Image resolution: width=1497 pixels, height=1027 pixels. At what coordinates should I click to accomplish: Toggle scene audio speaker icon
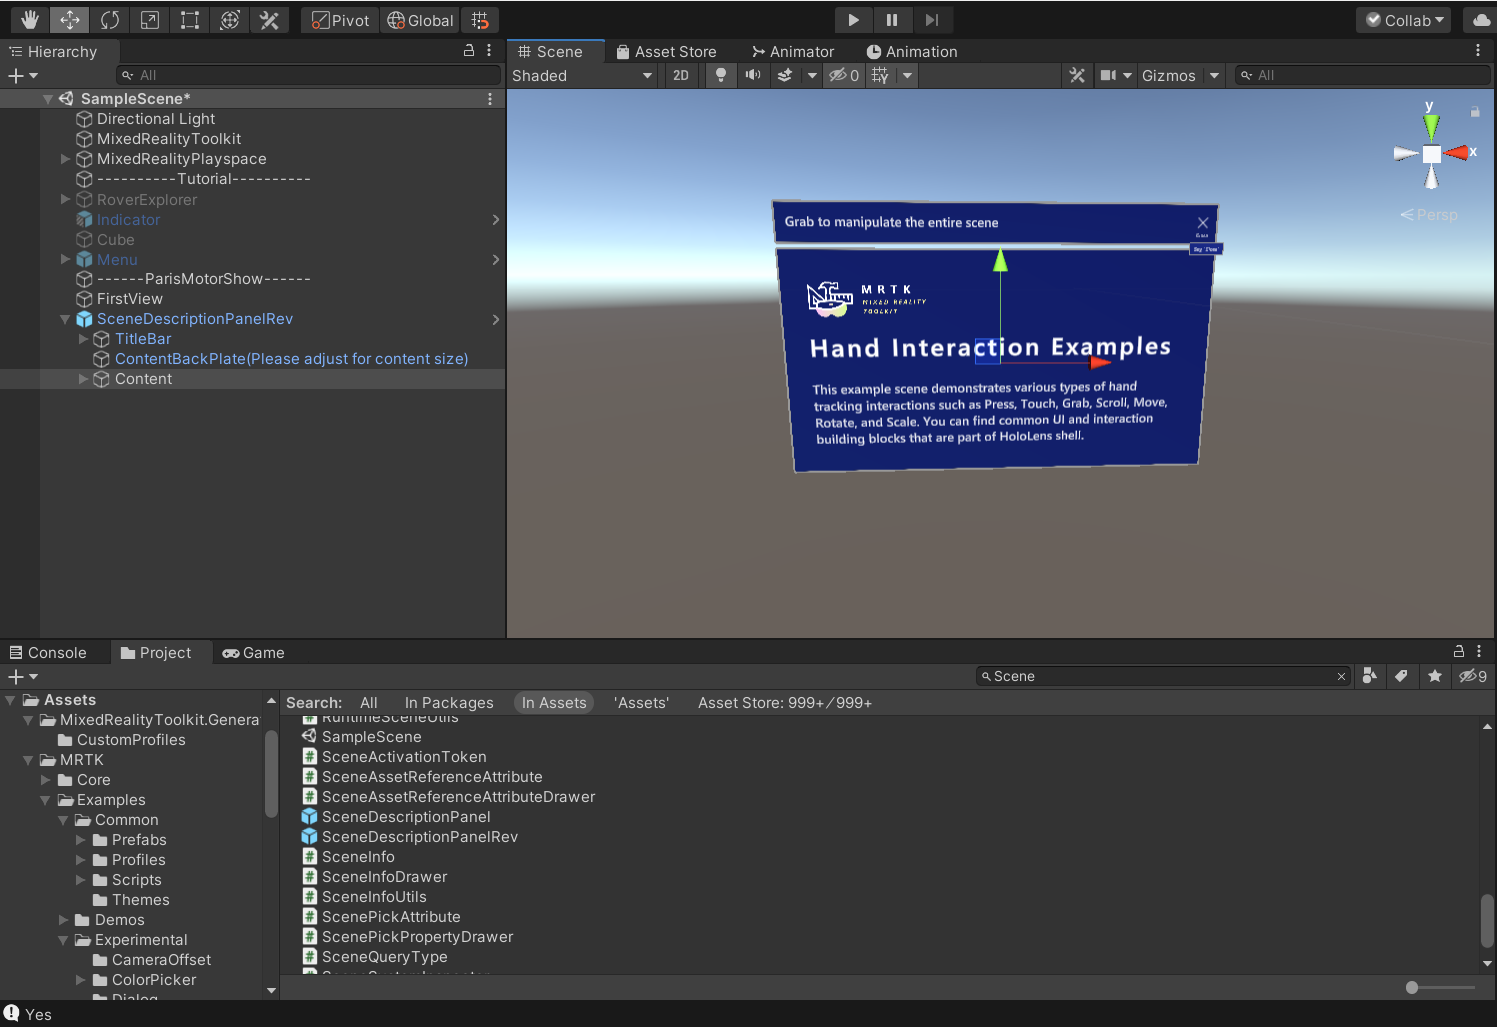pos(753,75)
